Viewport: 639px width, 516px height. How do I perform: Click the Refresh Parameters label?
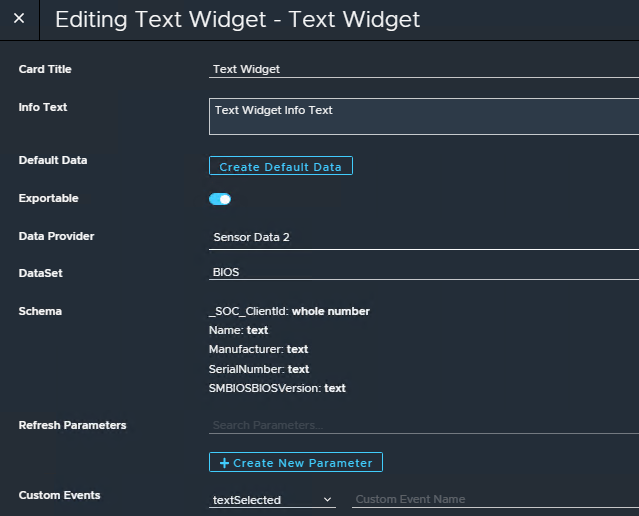pyautogui.click(x=73, y=426)
